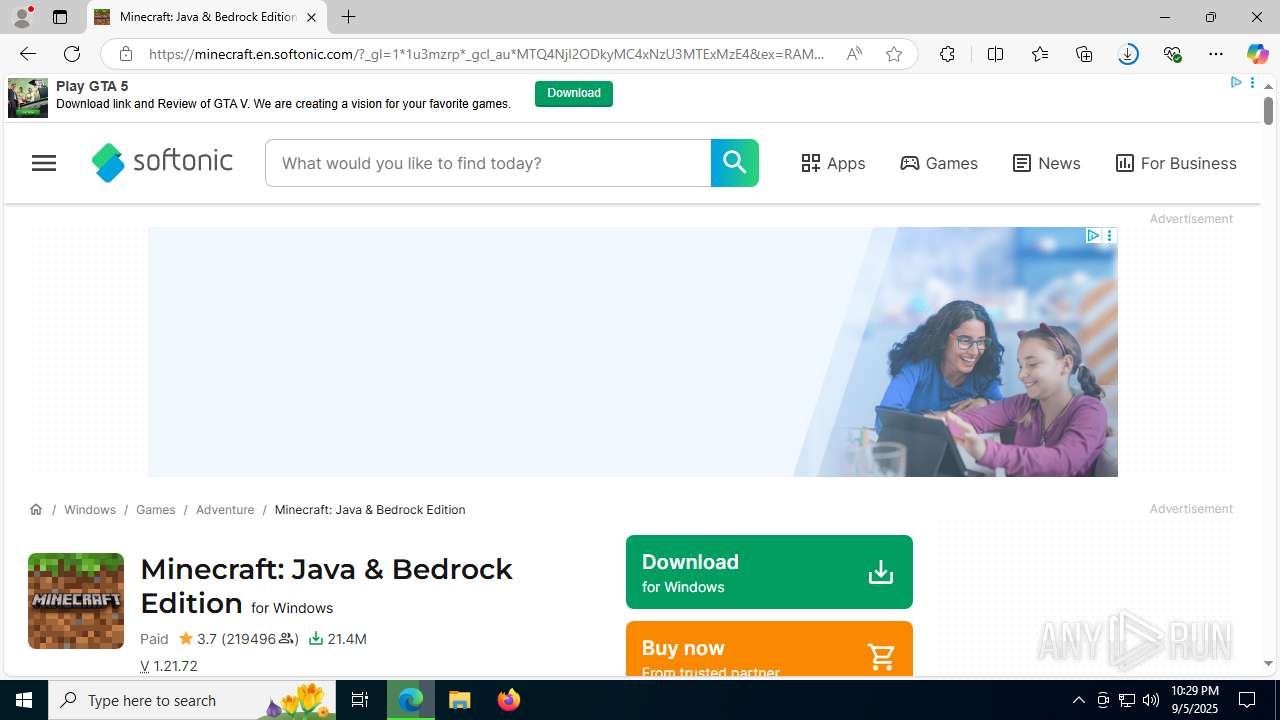This screenshot has width=1280, height=720.
Task: Open Task View in the taskbar
Action: [x=360, y=700]
